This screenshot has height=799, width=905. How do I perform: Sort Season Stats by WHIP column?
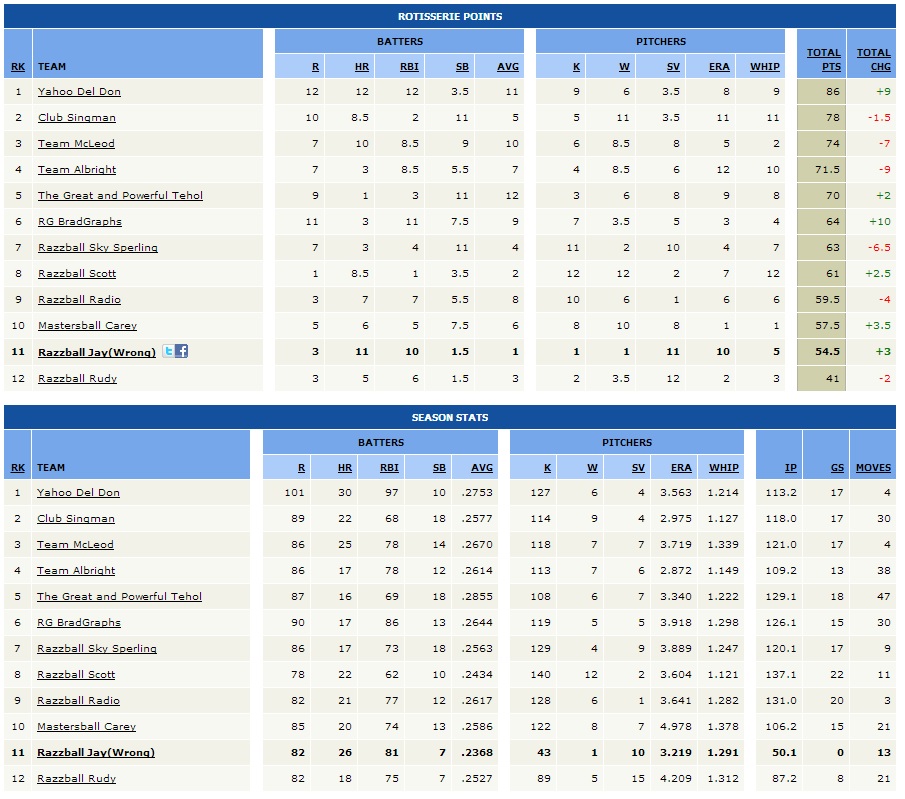(724, 468)
